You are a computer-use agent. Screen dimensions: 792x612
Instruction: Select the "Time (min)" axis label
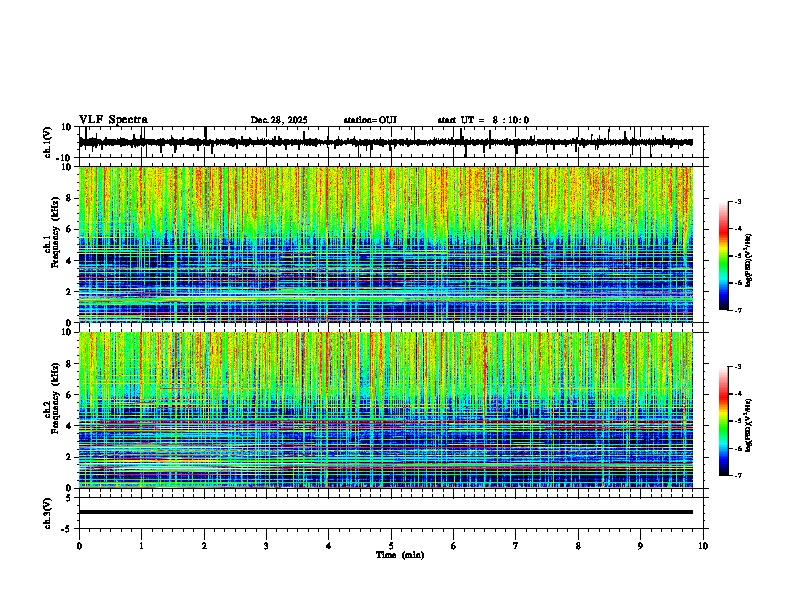pyautogui.click(x=400, y=555)
